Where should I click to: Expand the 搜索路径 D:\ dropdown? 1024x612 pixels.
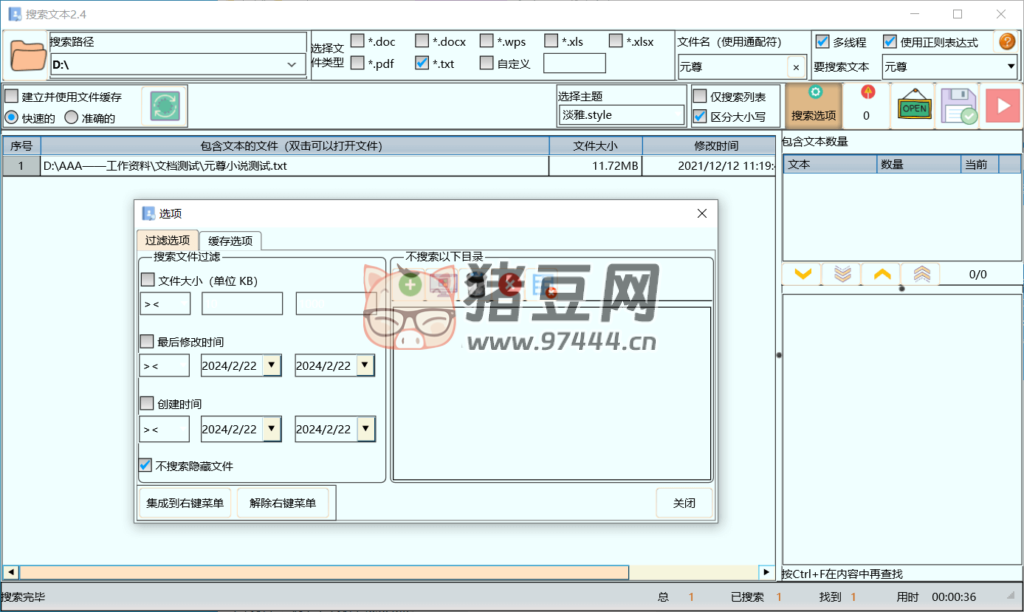(292, 65)
